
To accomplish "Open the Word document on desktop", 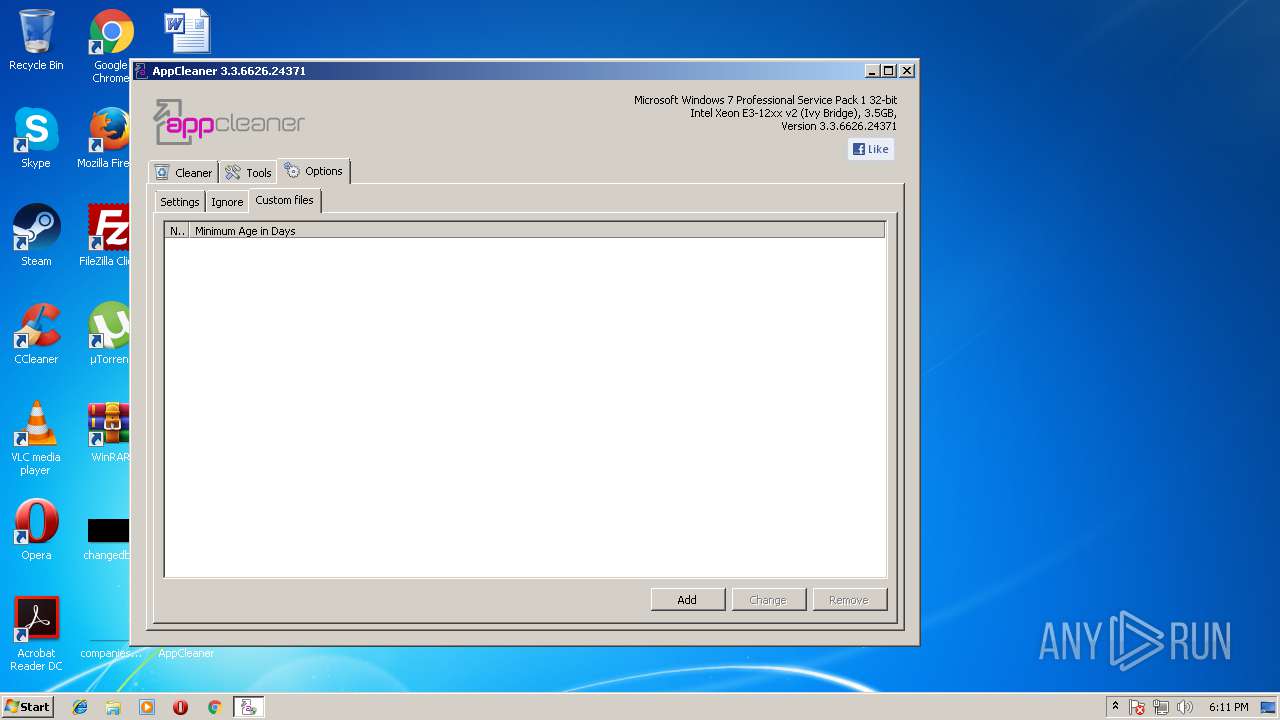I will [x=187, y=30].
